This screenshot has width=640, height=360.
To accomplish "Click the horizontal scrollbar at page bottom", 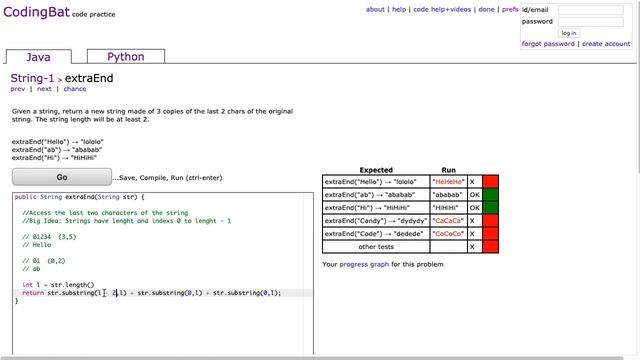I will pyautogui.click(x=312, y=358).
